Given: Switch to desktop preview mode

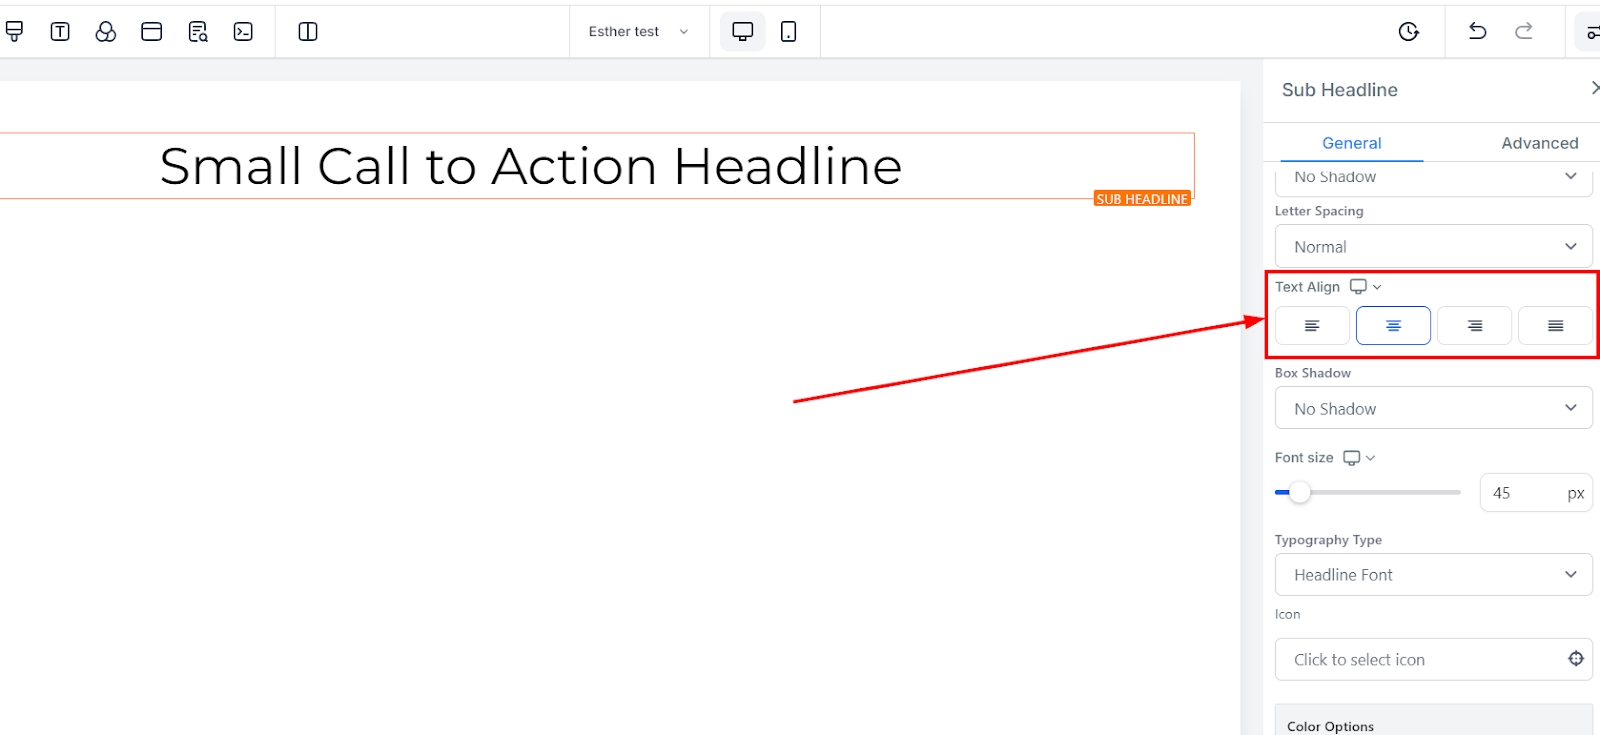Looking at the screenshot, I should click(742, 32).
